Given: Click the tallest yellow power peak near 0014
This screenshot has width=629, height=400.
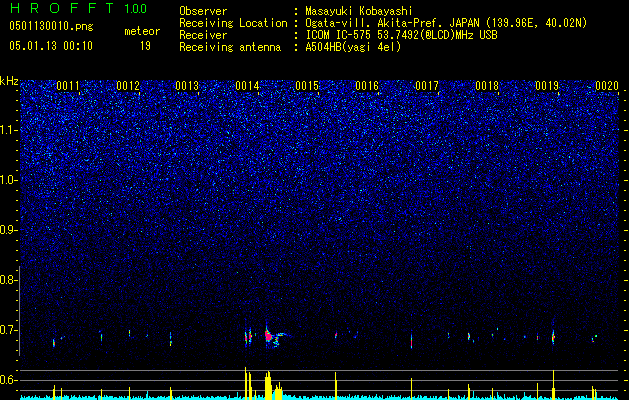Looking at the screenshot, I should point(246,382).
